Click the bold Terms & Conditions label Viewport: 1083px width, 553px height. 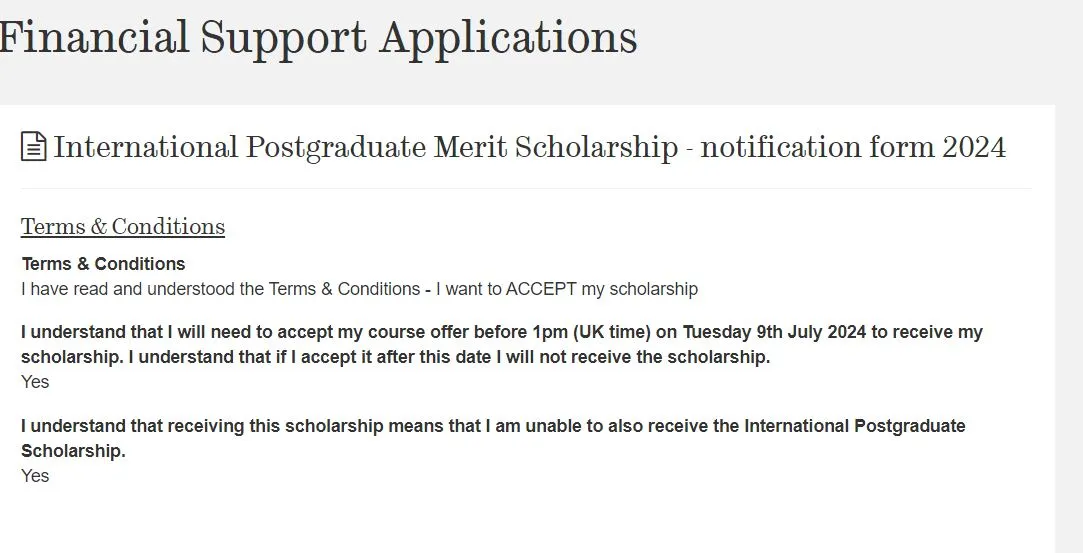pyautogui.click(x=103, y=264)
